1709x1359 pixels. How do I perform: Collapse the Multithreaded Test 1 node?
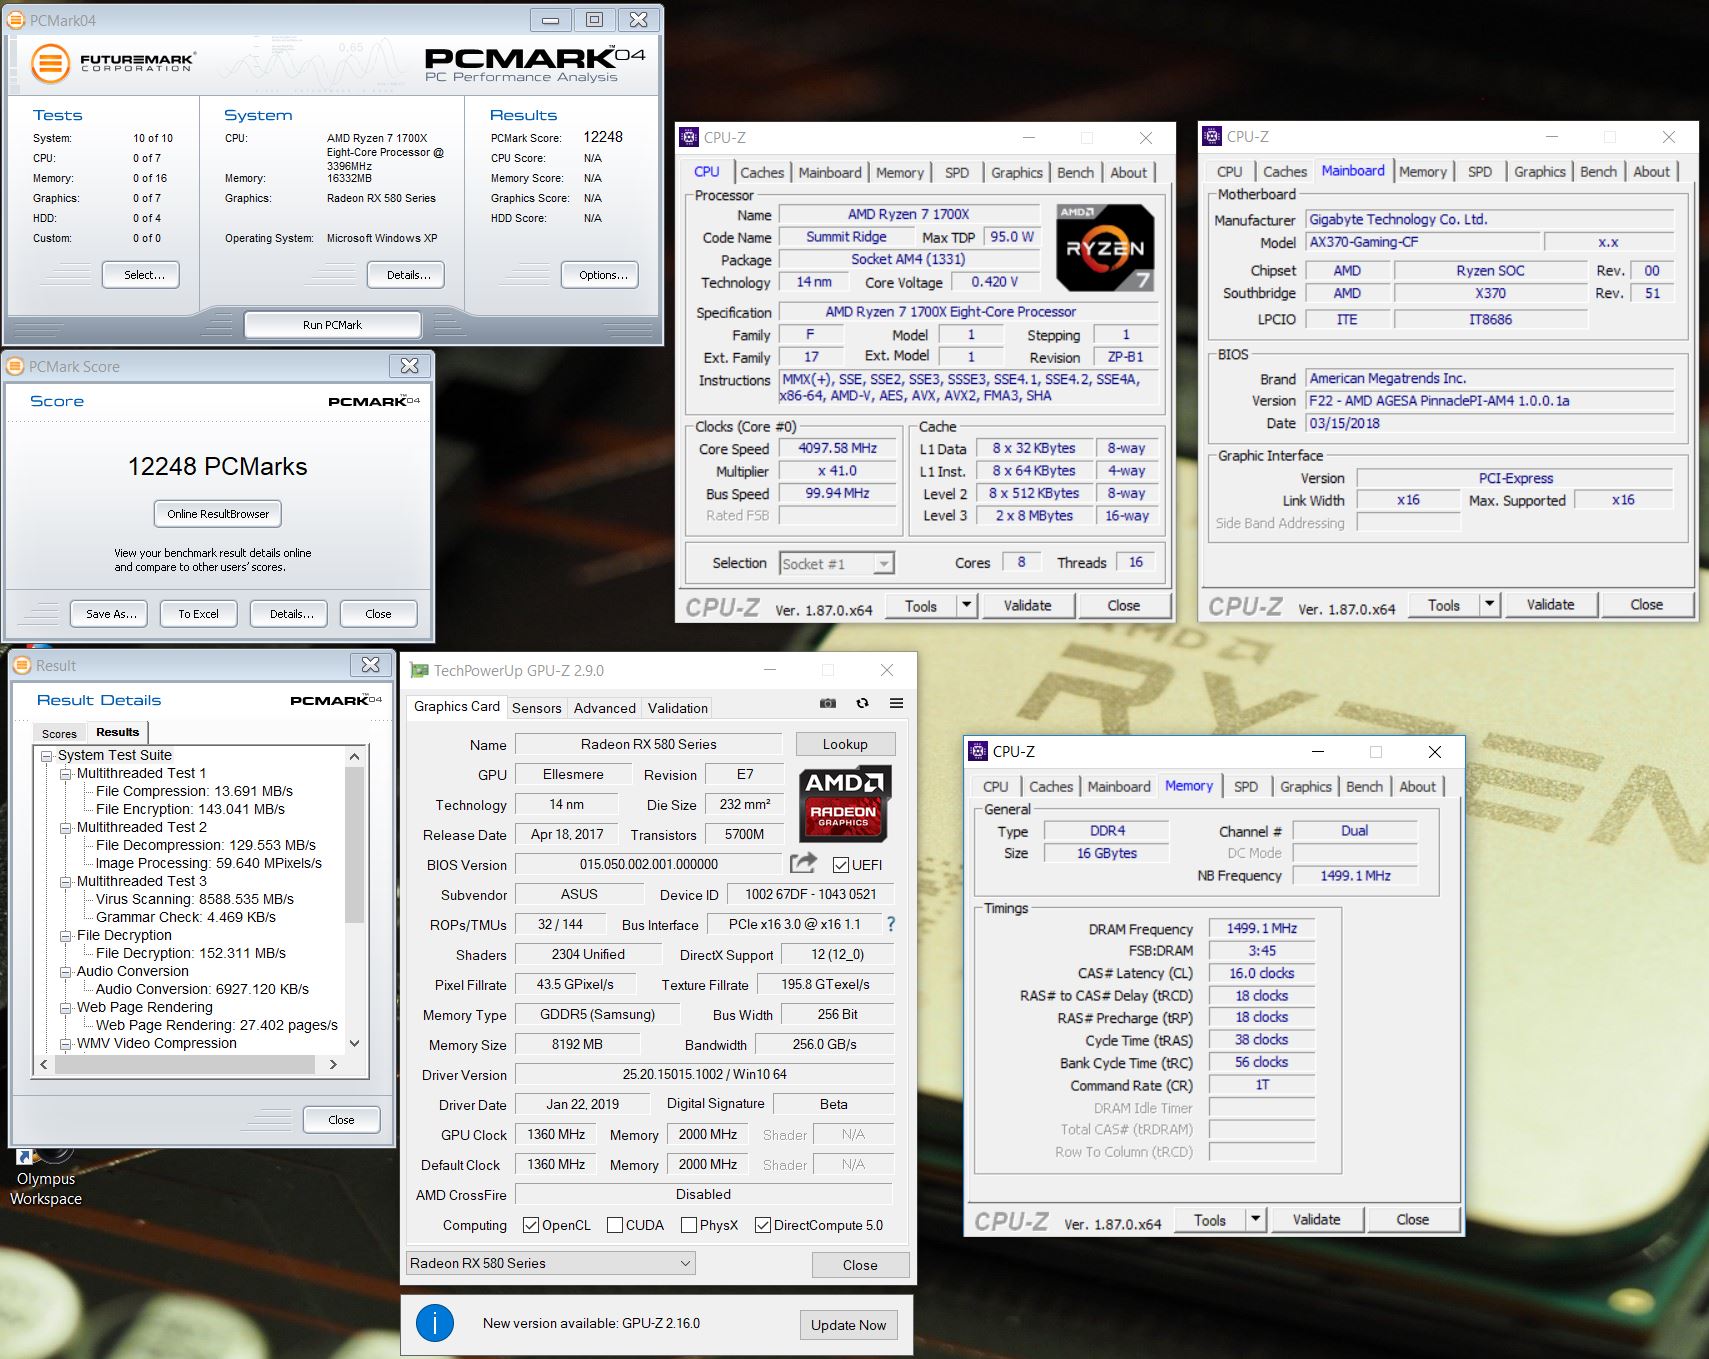click(66, 774)
